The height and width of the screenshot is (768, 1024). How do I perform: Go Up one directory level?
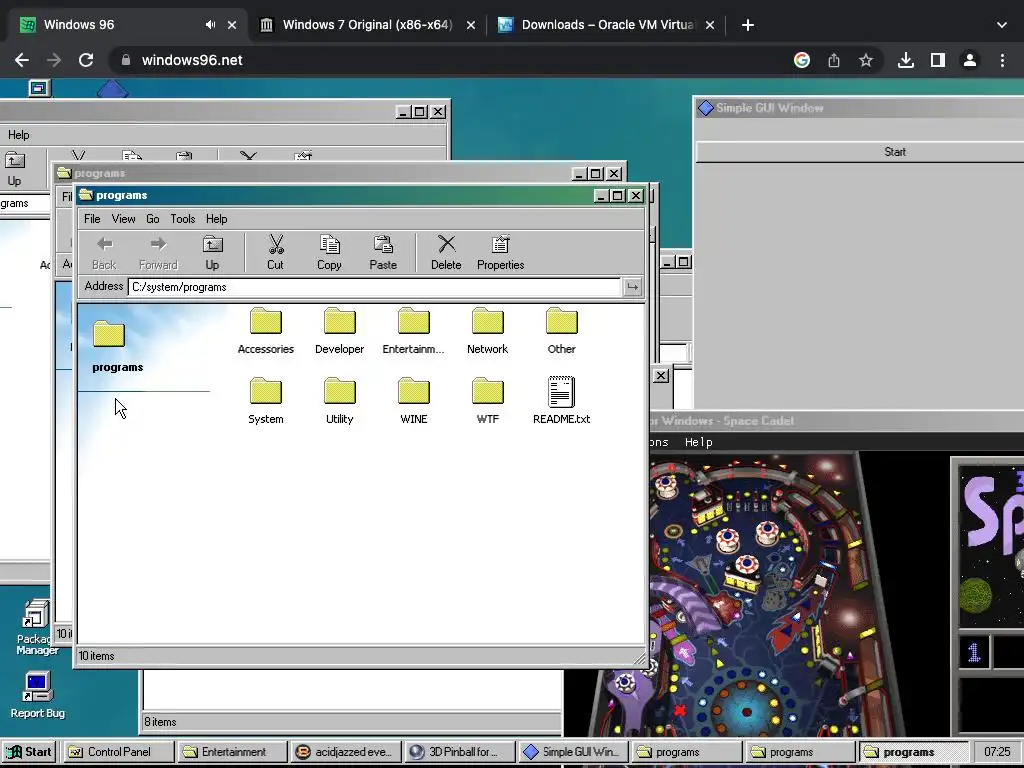(x=212, y=253)
